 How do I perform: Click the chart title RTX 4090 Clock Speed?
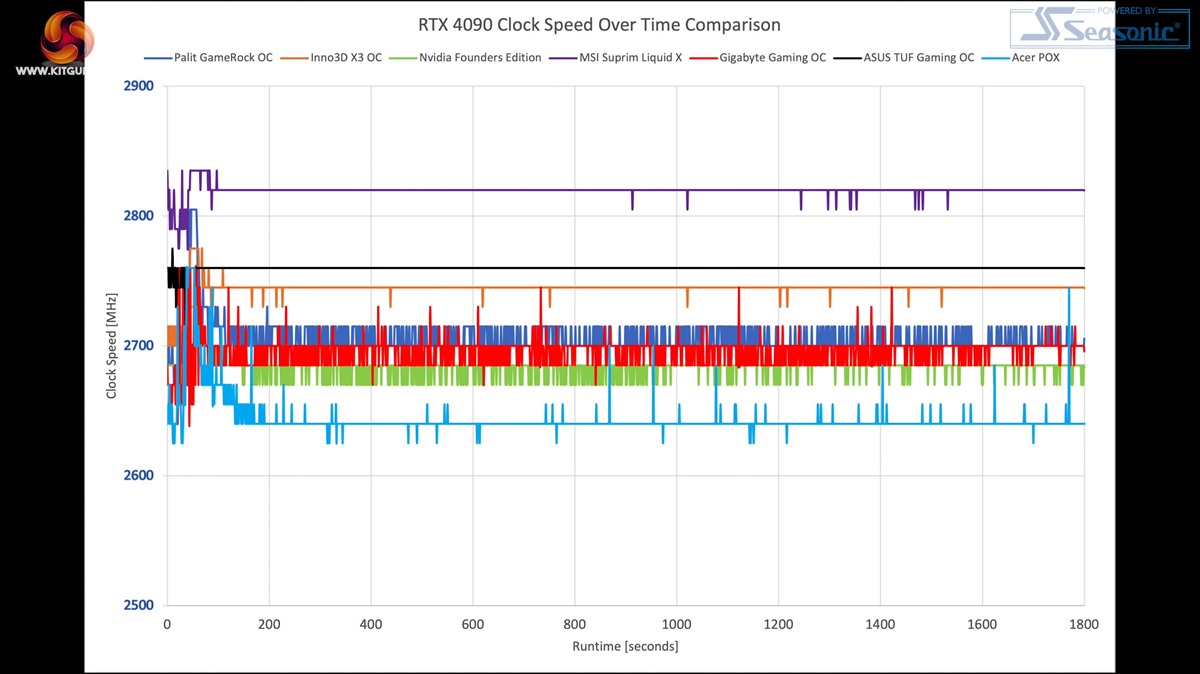click(600, 25)
